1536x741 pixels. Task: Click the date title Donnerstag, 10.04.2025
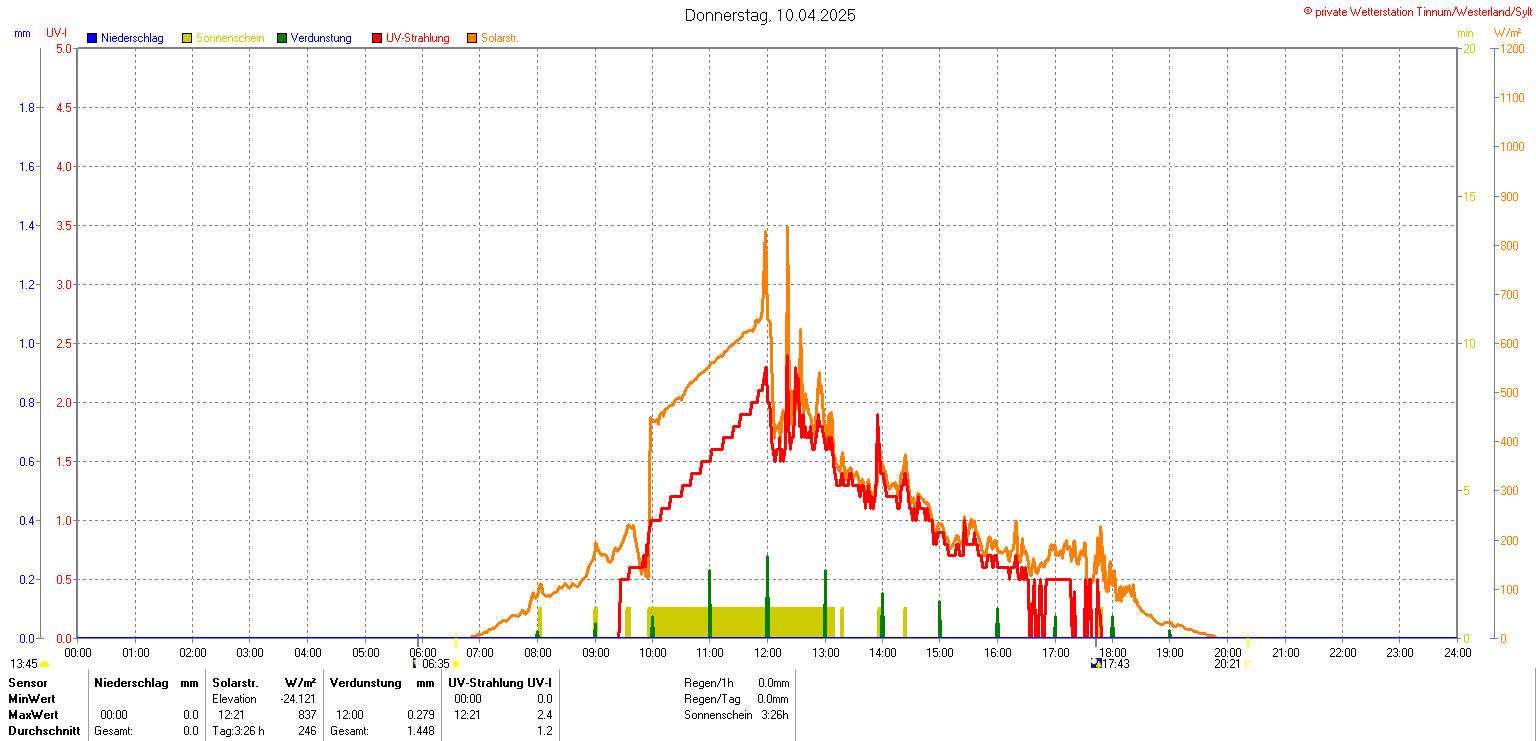pyautogui.click(x=770, y=15)
